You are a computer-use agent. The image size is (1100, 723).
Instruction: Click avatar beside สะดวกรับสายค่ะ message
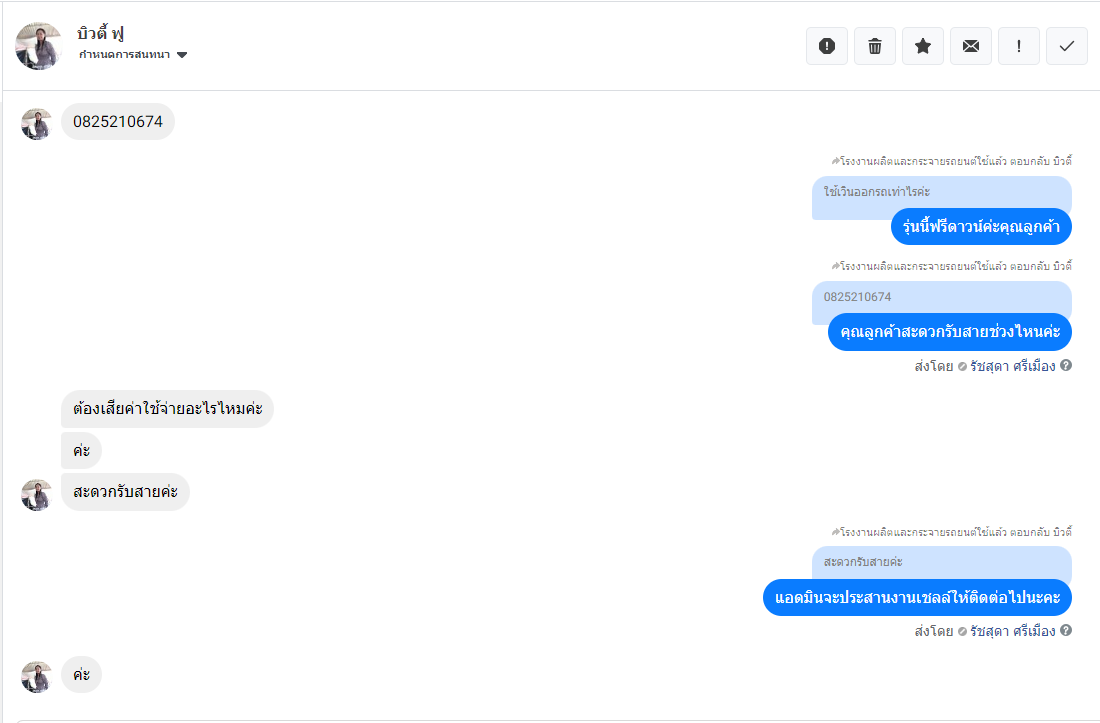pyautogui.click(x=36, y=494)
